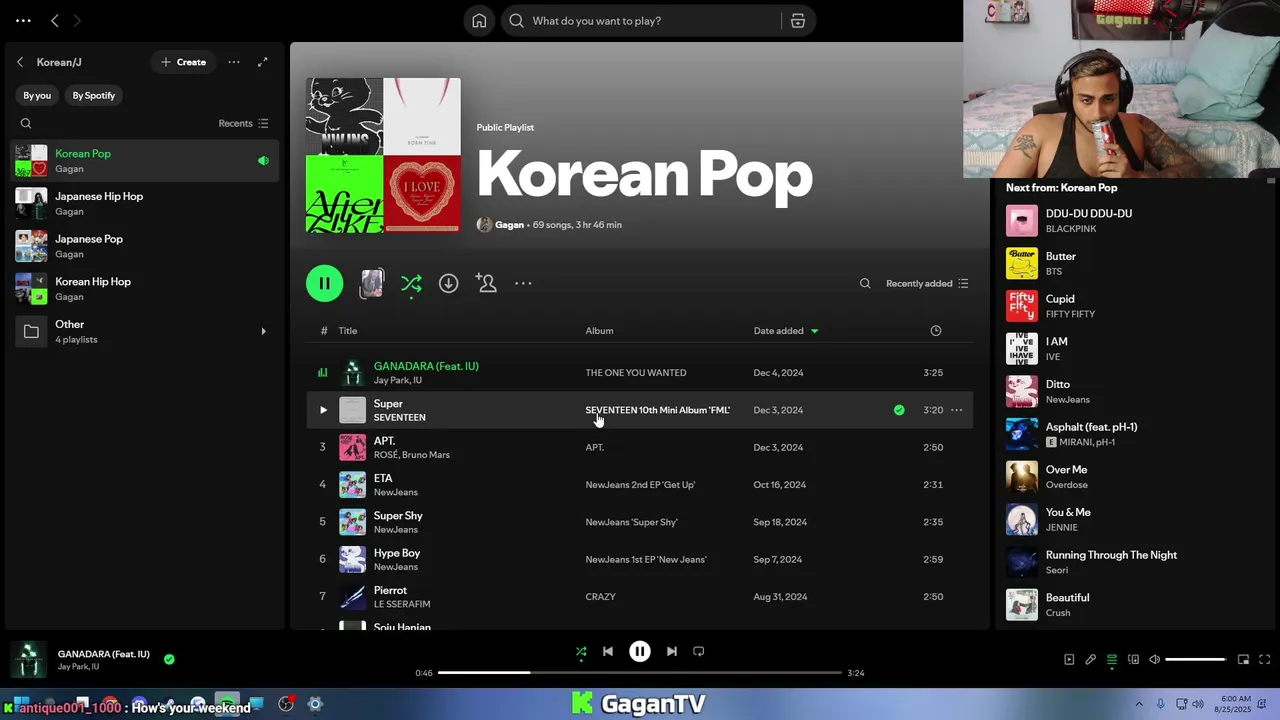Sort by duration clock column icon
The image size is (1280, 720).
click(x=935, y=331)
